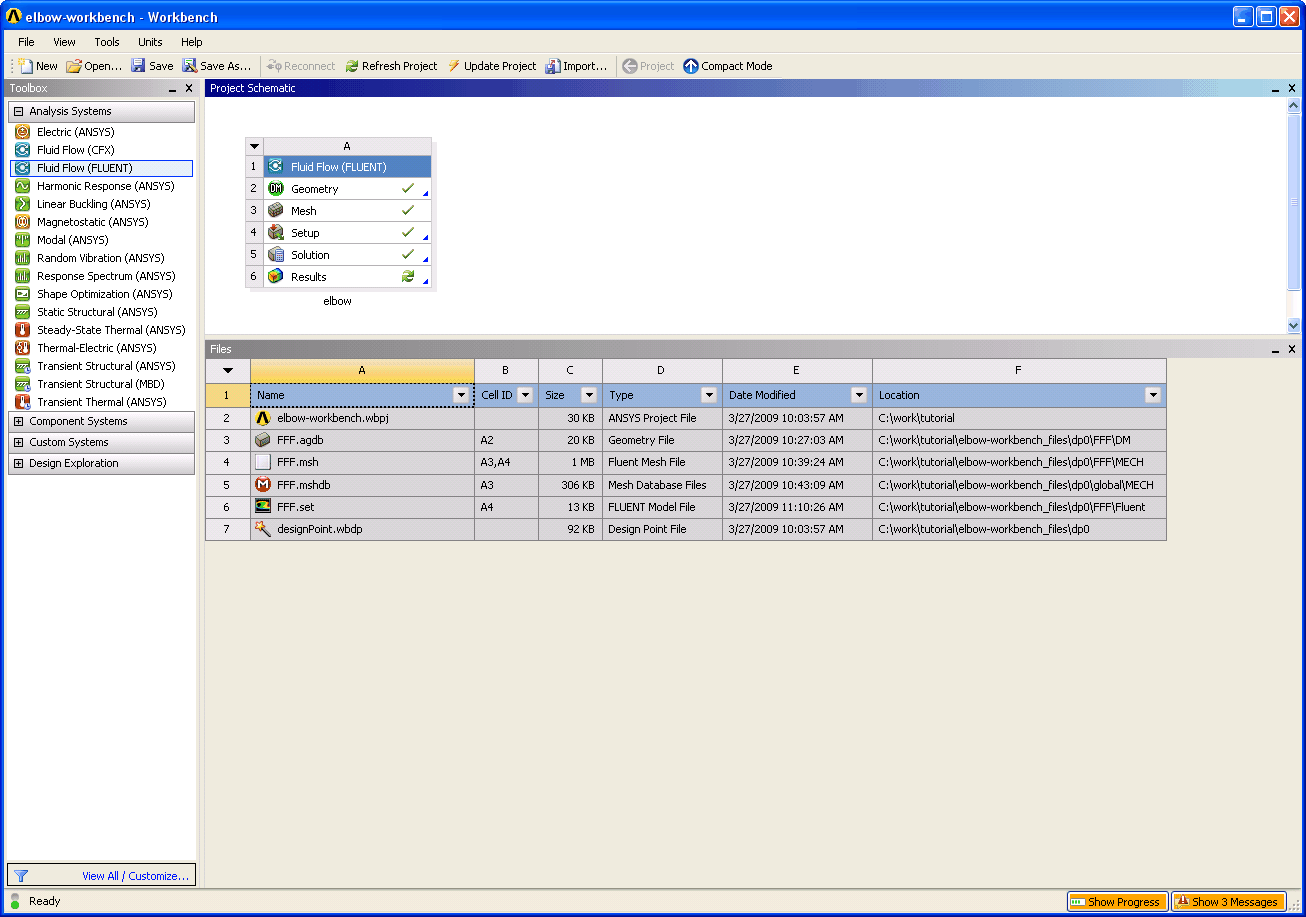Open the Tools menu
Screen dimensions: 1306x917
(x=107, y=42)
